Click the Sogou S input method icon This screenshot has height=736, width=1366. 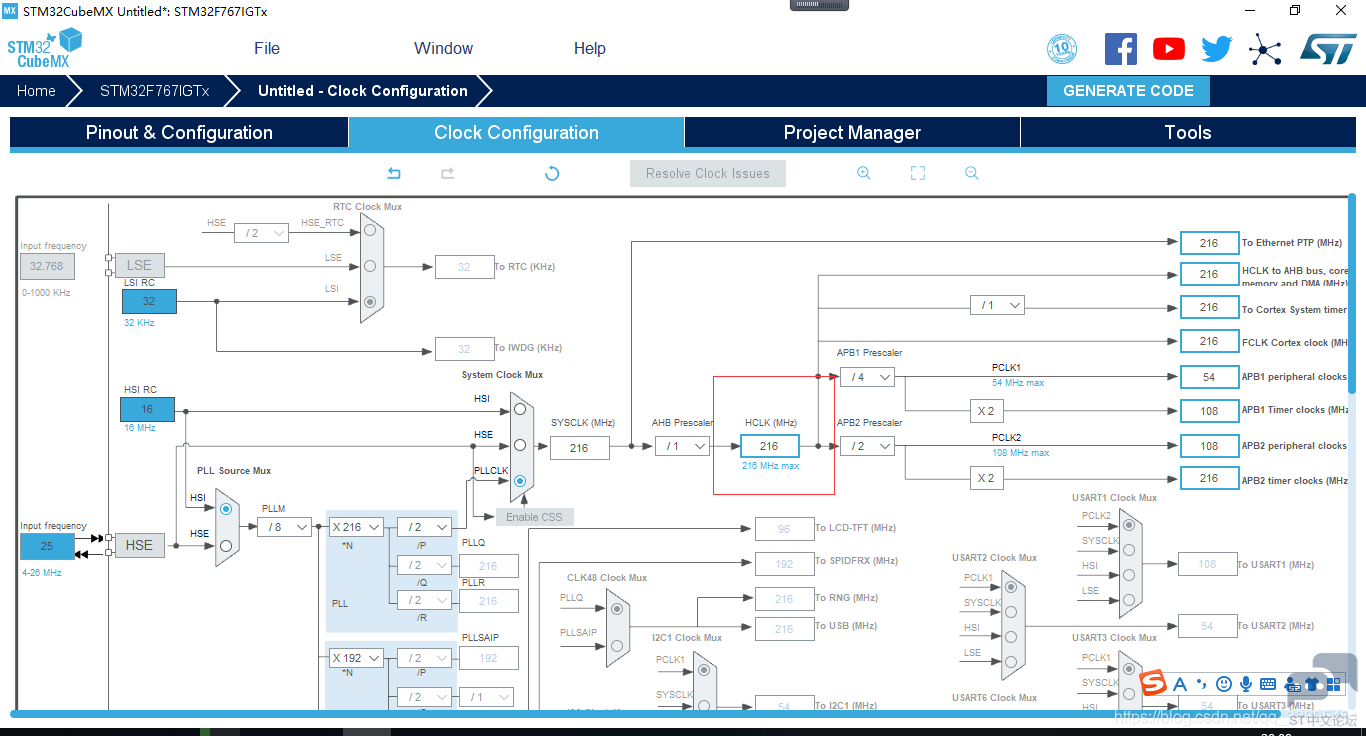click(x=1154, y=684)
